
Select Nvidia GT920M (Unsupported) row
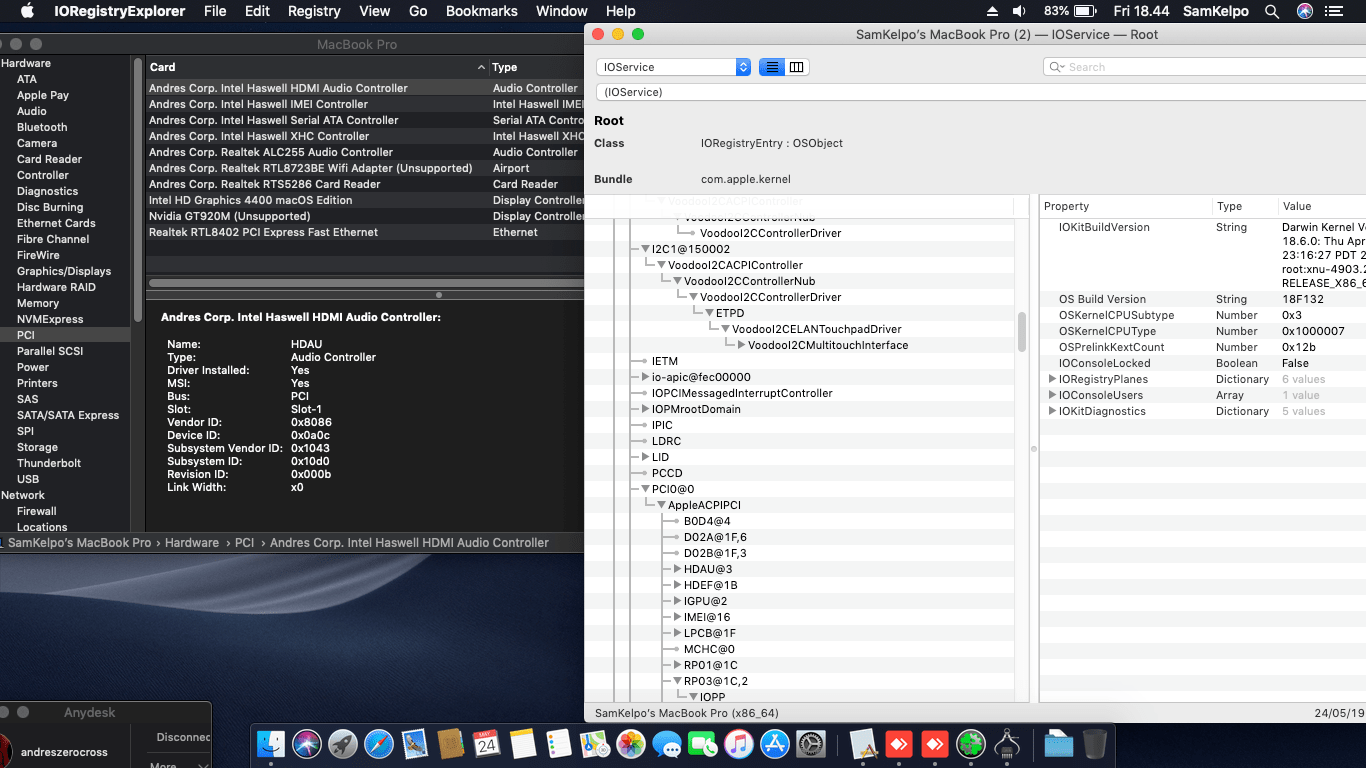(365, 216)
